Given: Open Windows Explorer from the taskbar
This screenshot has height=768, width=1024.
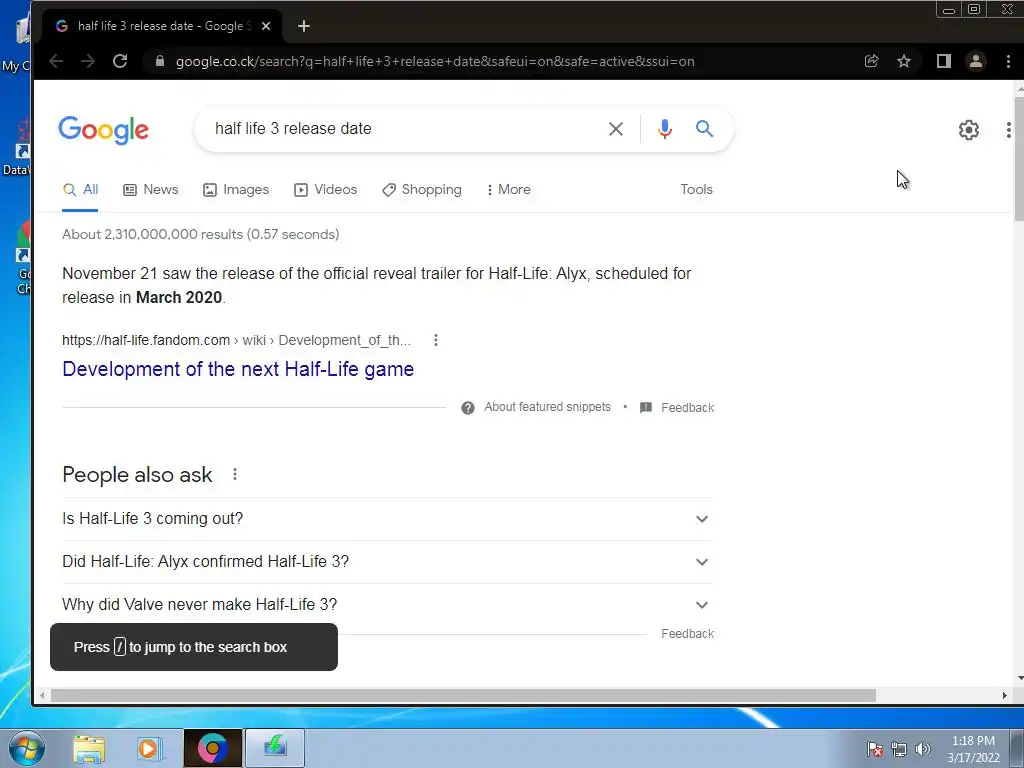Looking at the screenshot, I should tap(89, 748).
